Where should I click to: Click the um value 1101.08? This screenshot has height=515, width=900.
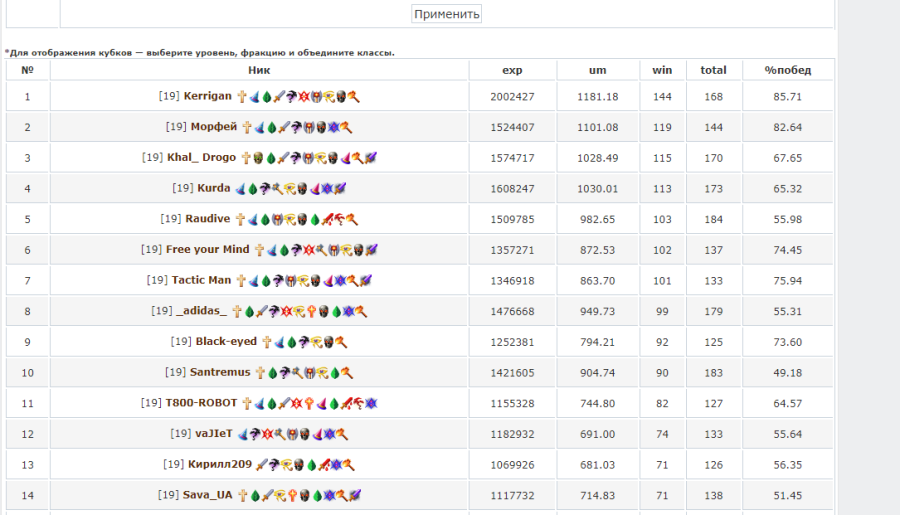tap(598, 127)
